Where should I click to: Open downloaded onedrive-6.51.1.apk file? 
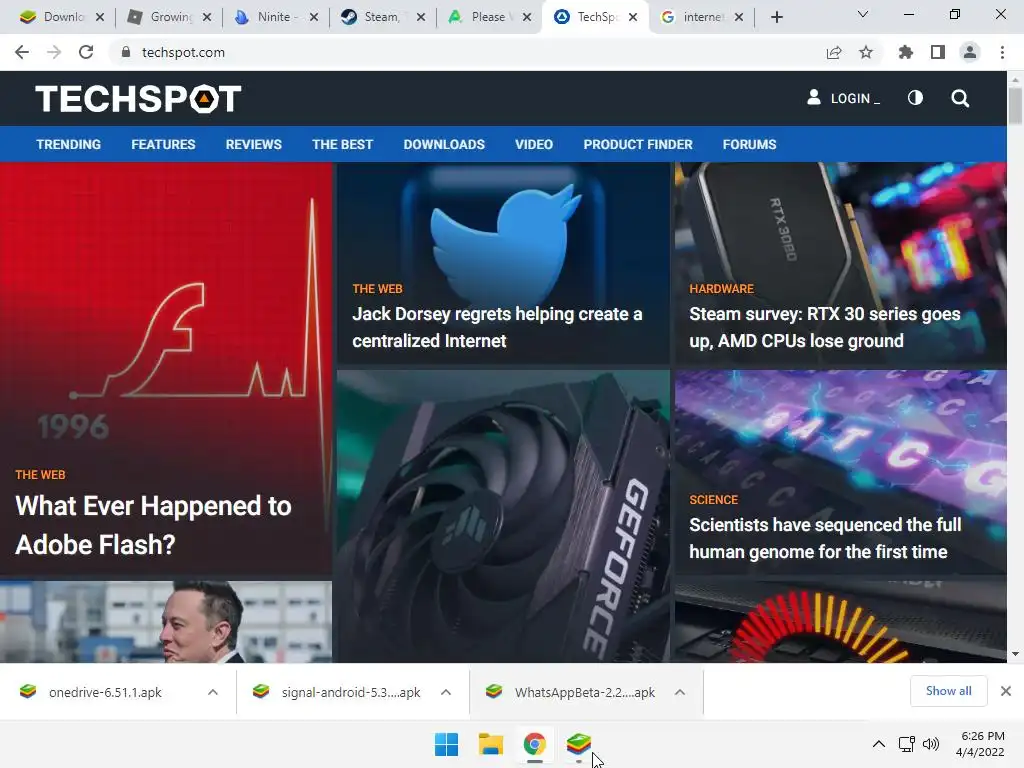click(104, 692)
